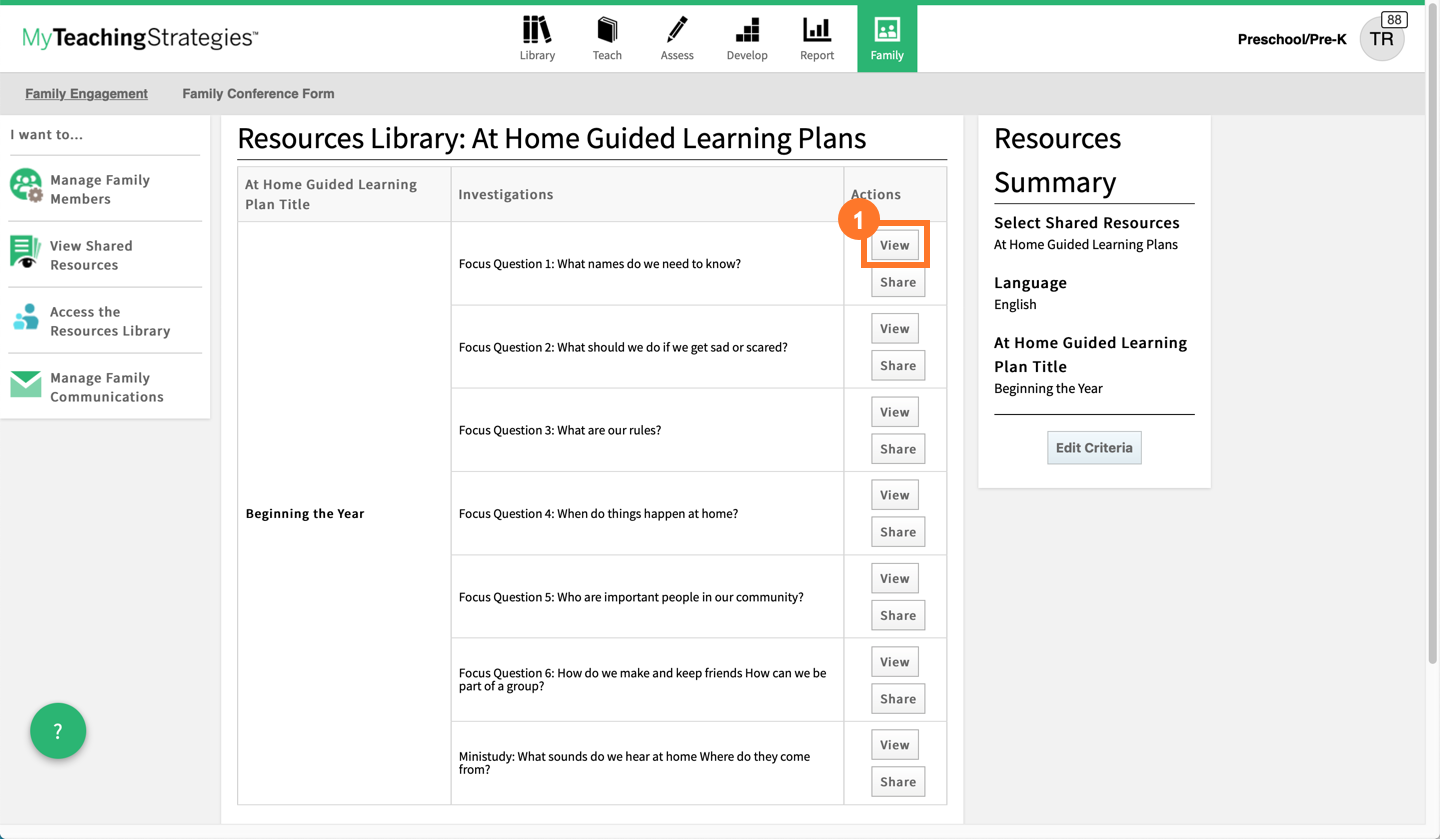Open the Report icon
Viewport: 1440px width, 839px height.
[x=816, y=38]
